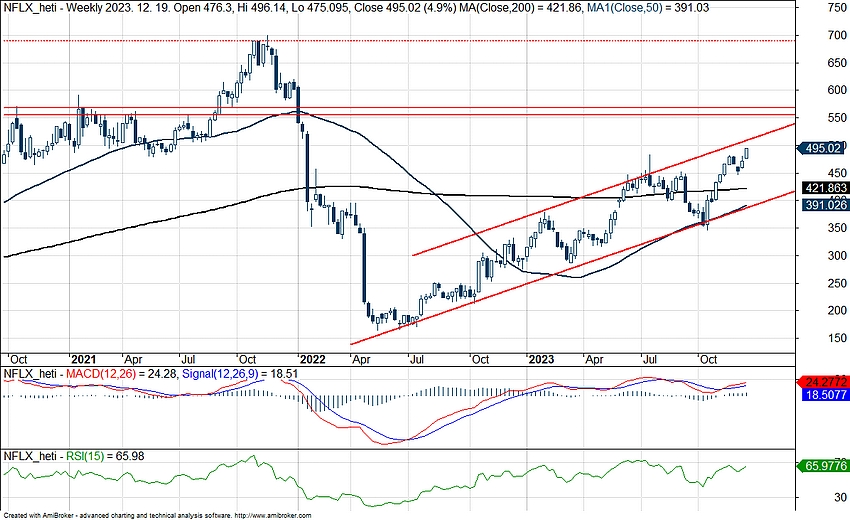Click the green 65.9776 RSI value tag
This screenshot has width=850, height=520.
point(823,465)
